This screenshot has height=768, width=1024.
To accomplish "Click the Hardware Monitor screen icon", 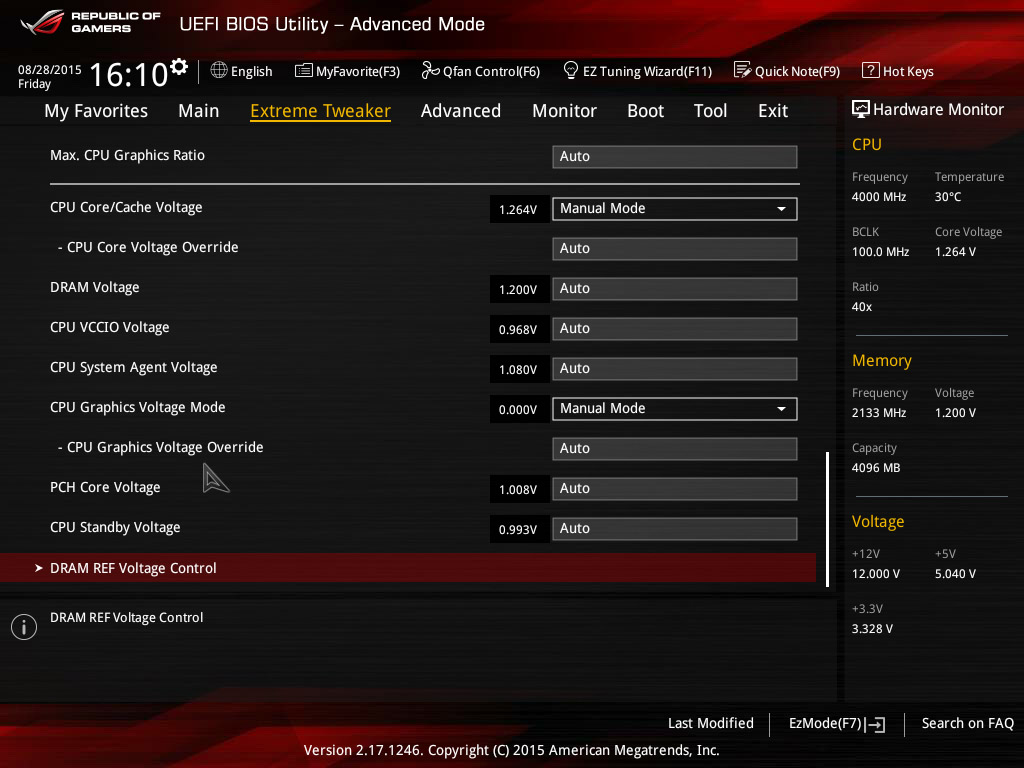I will coord(861,109).
